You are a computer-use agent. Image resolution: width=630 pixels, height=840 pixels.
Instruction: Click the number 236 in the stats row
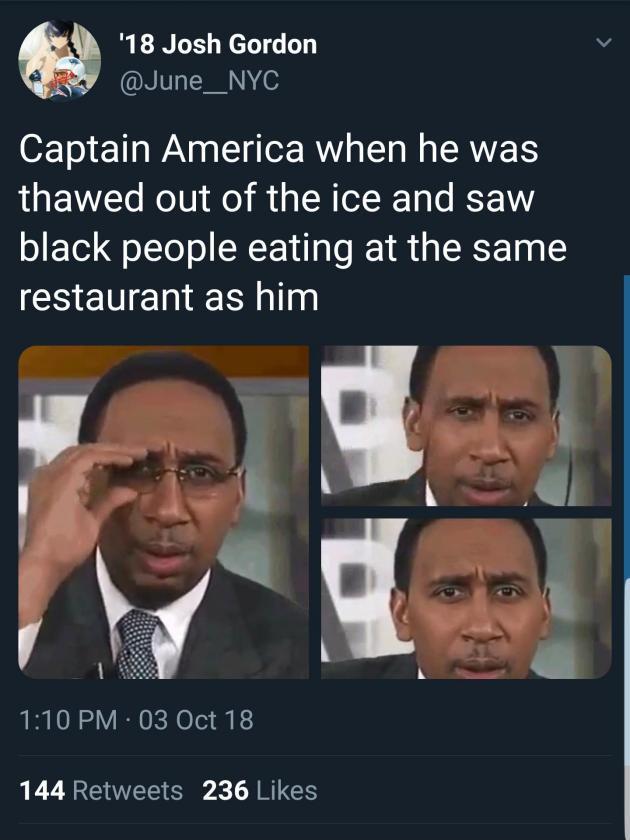[226, 791]
